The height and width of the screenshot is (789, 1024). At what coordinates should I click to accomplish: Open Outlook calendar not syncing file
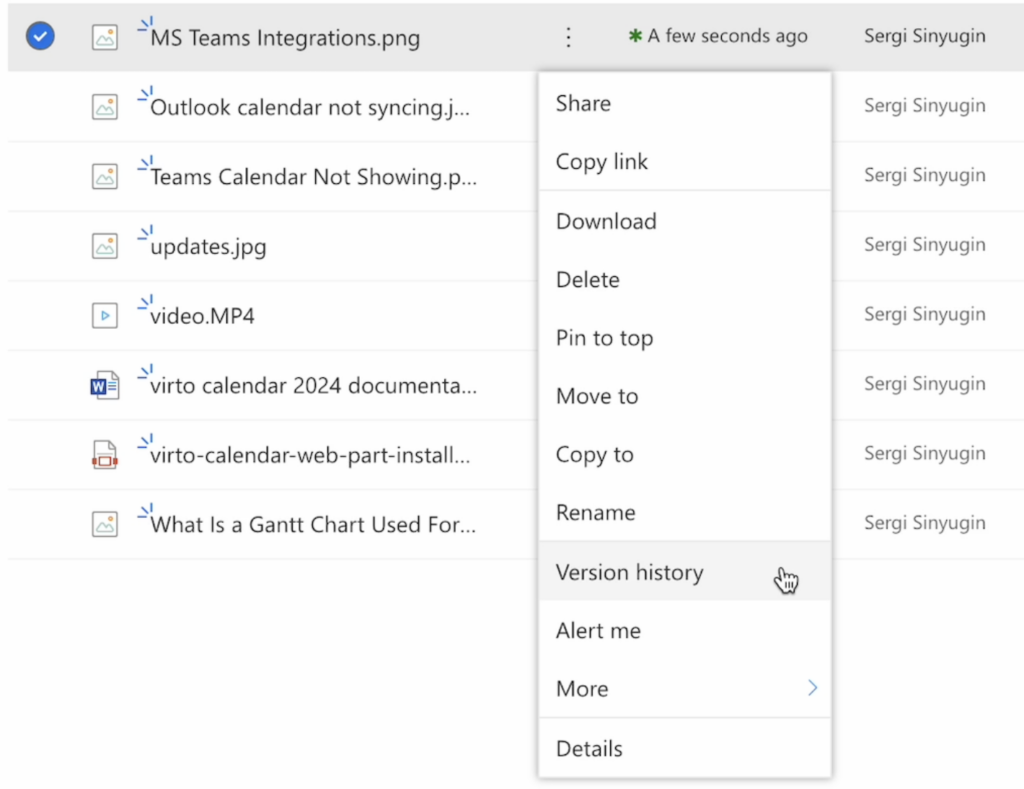pos(310,108)
